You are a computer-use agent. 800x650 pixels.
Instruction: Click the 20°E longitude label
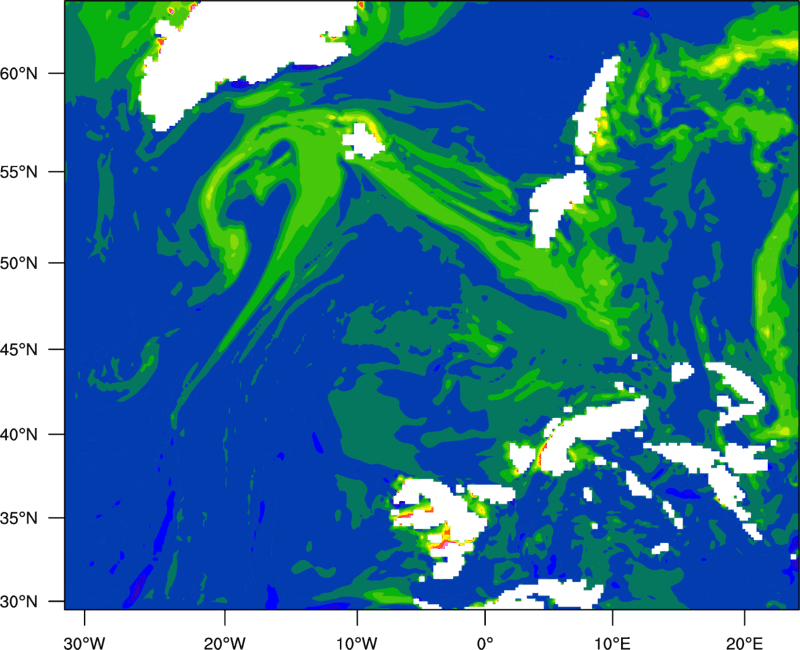(x=744, y=643)
